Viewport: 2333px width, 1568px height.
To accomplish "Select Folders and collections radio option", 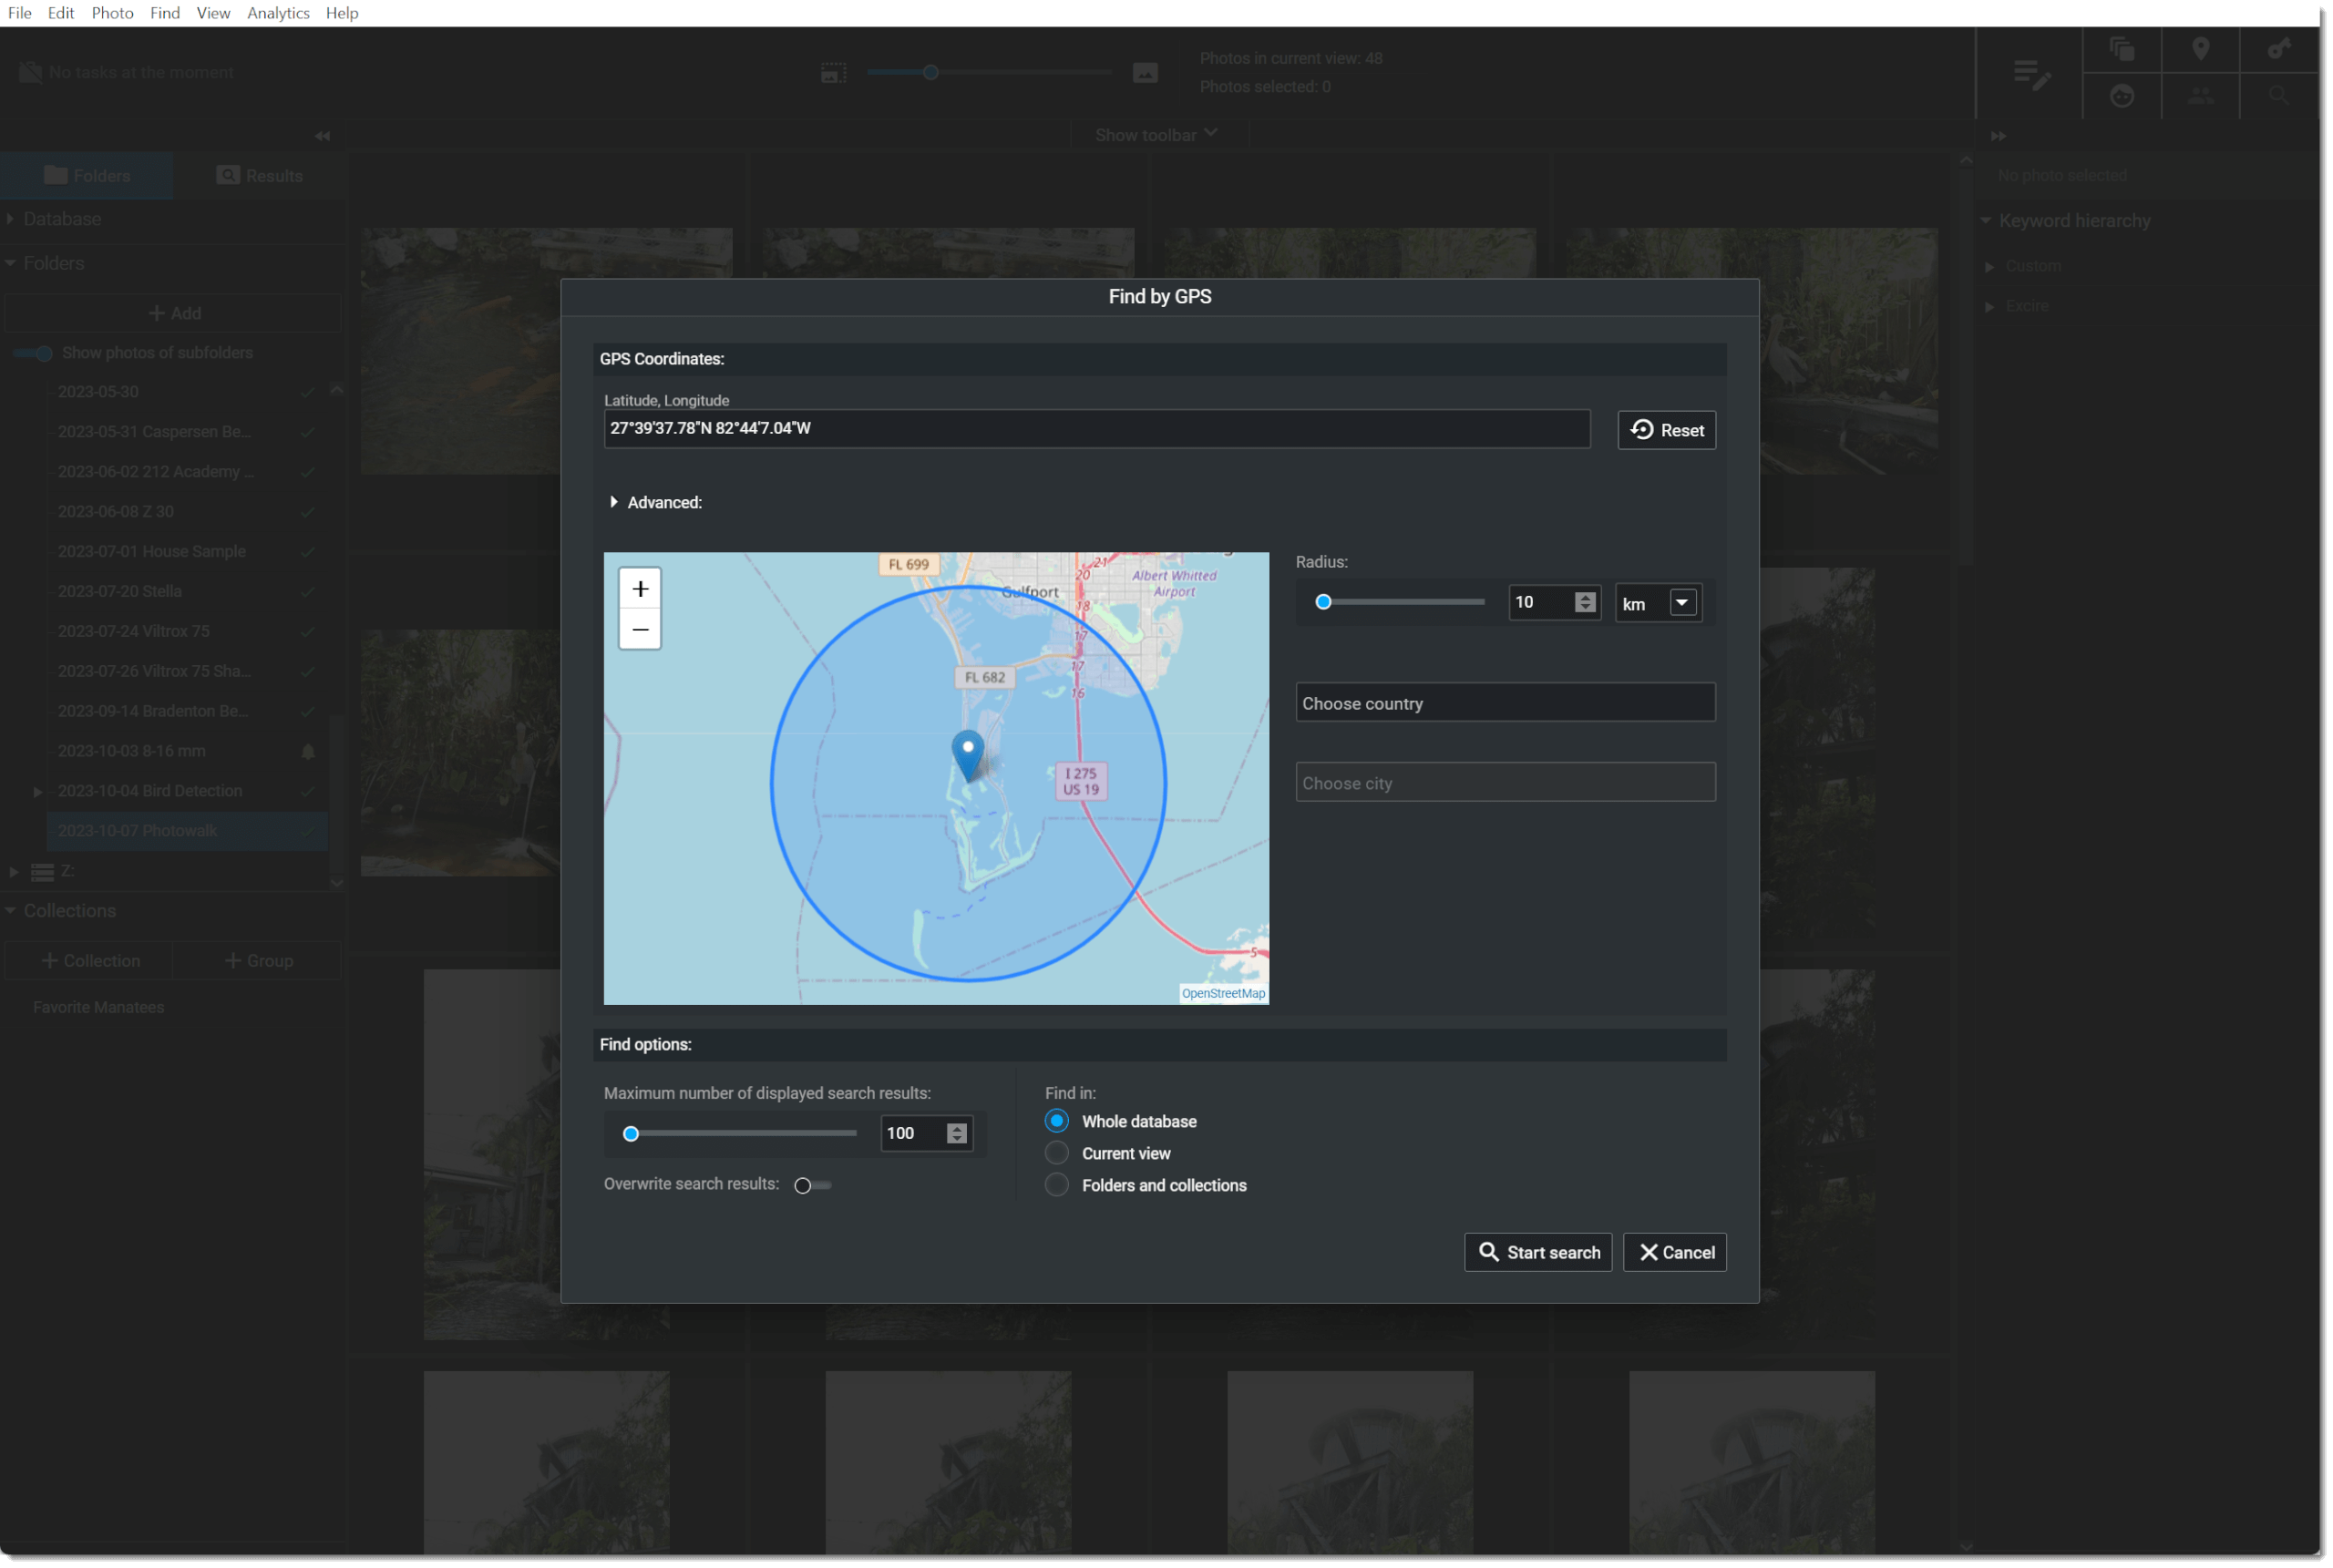I will point(1056,1185).
